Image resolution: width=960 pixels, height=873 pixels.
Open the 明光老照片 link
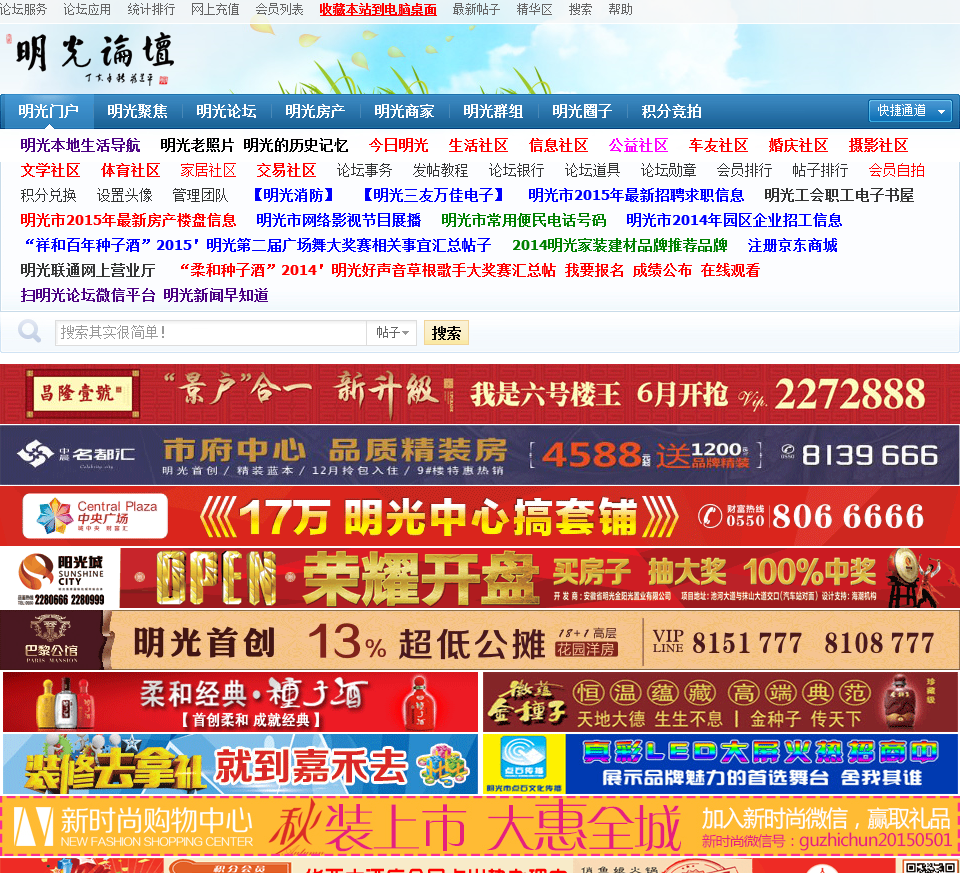point(197,145)
